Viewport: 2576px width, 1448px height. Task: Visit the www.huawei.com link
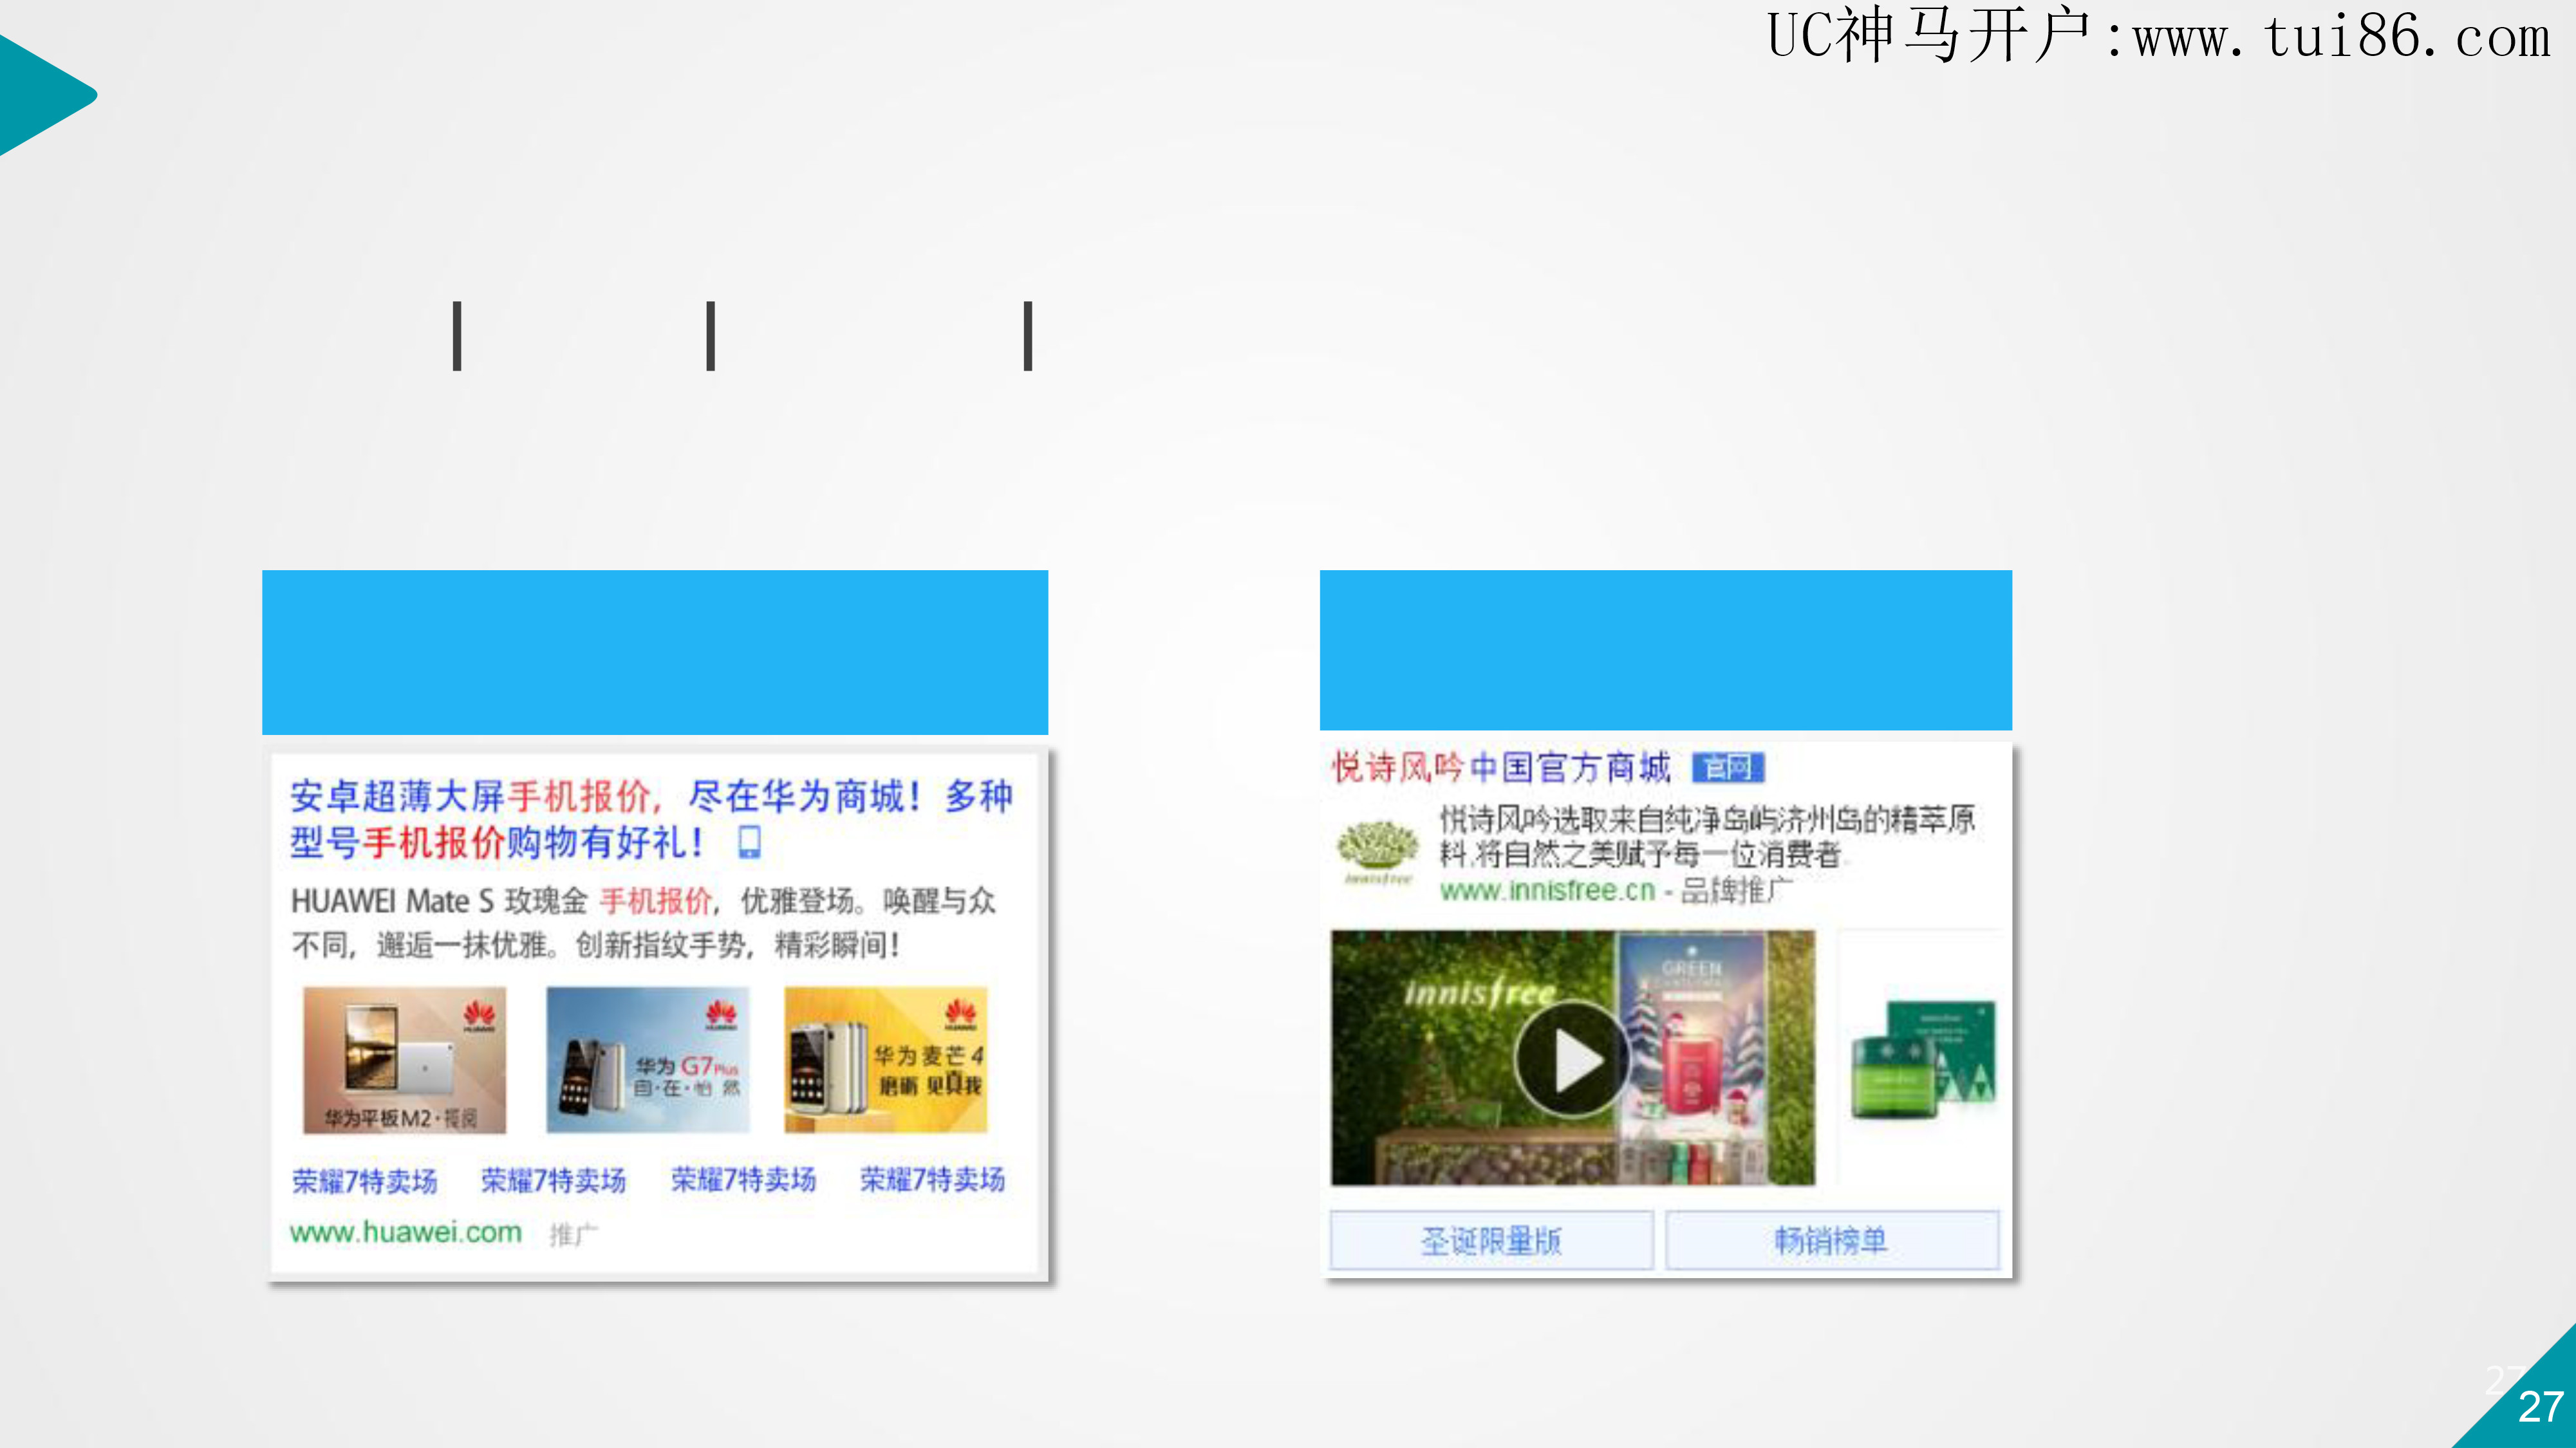coord(405,1232)
